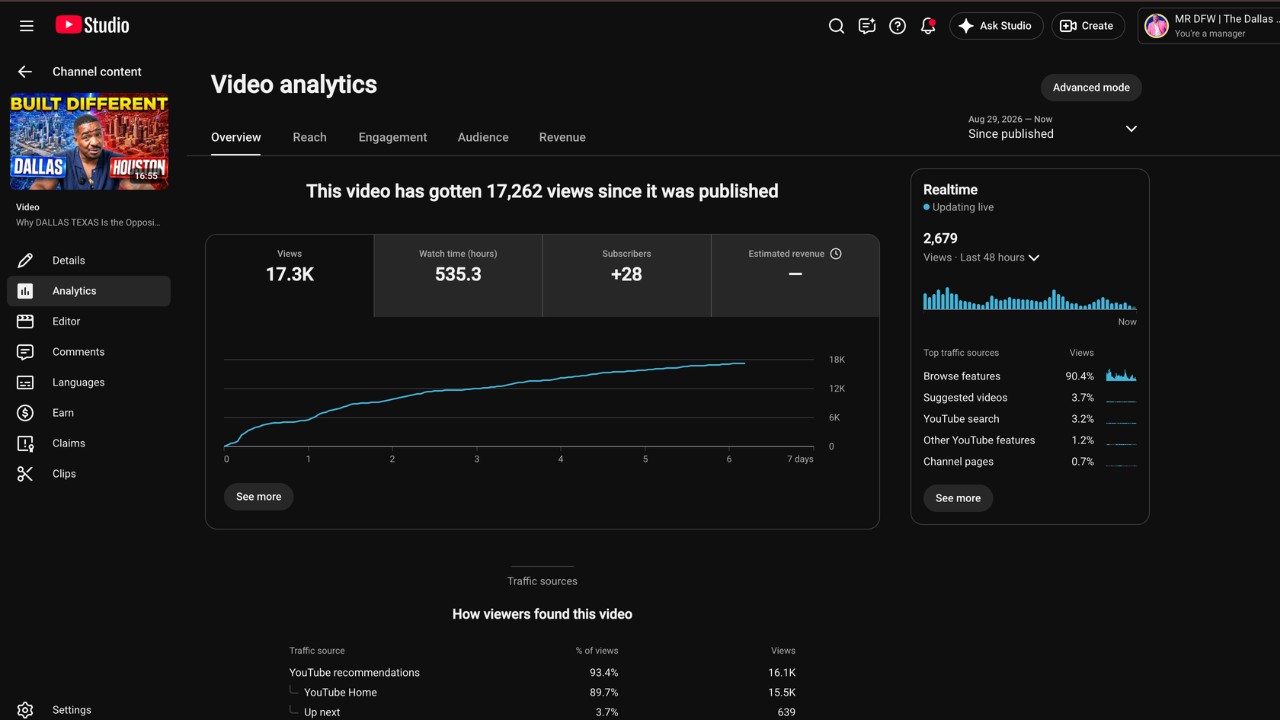
Task: Click the Built Different video thumbnail
Action: tap(89, 141)
